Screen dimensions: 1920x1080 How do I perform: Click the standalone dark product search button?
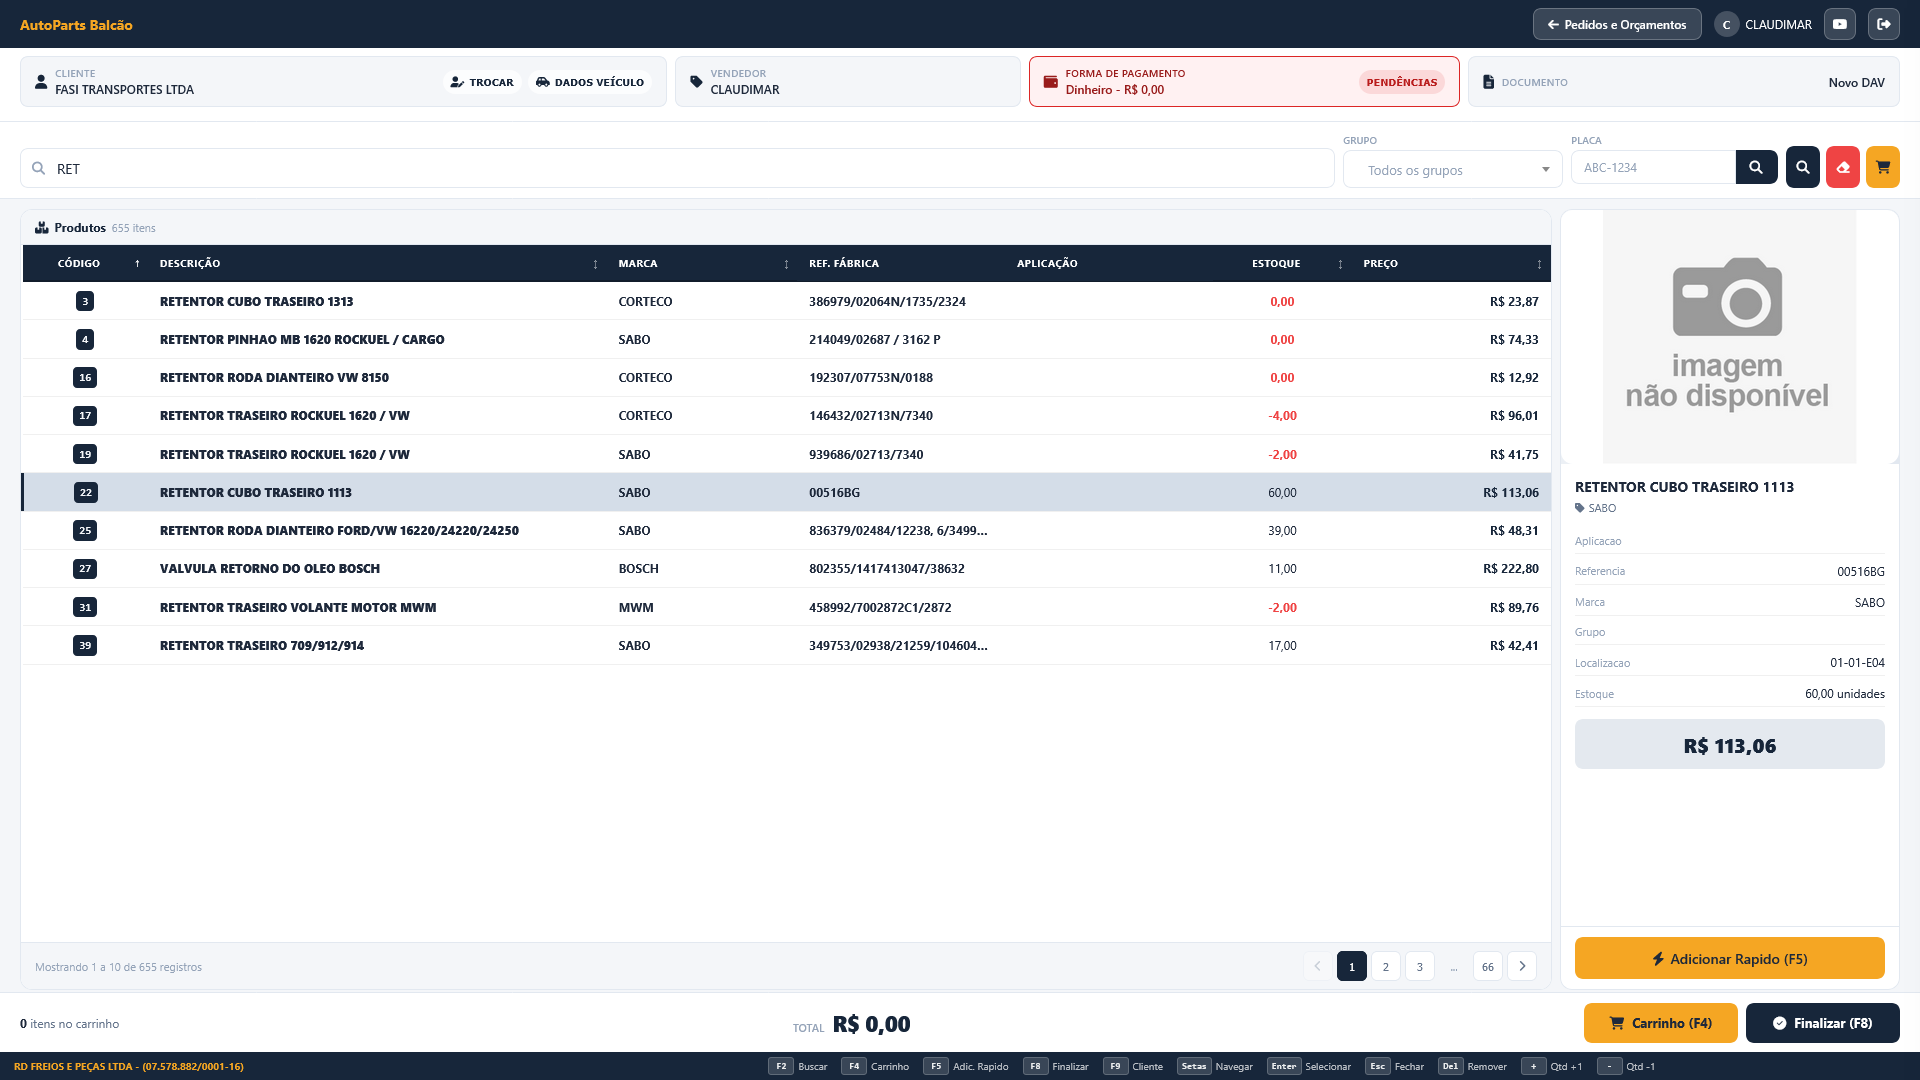point(1803,167)
